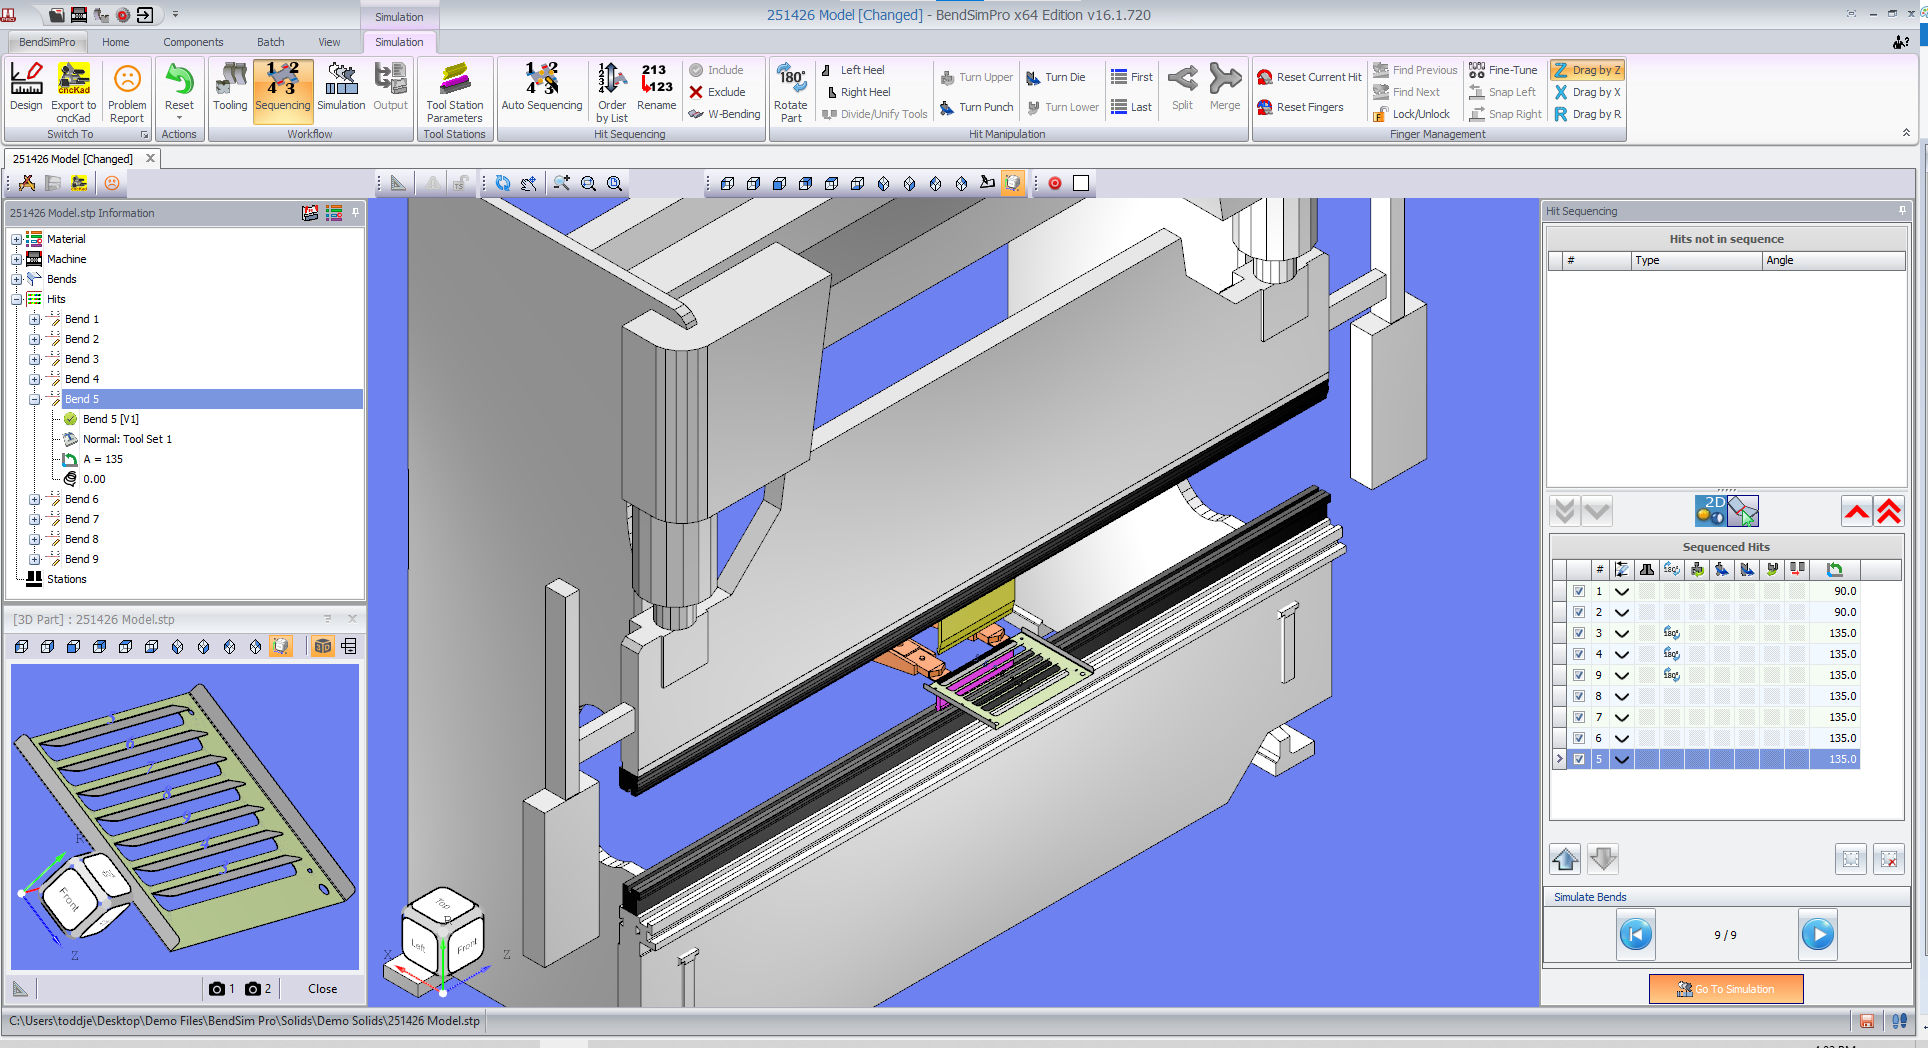This screenshot has height=1048, width=1928.
Task: Close the 3D Part preview panel
Action: click(352, 619)
